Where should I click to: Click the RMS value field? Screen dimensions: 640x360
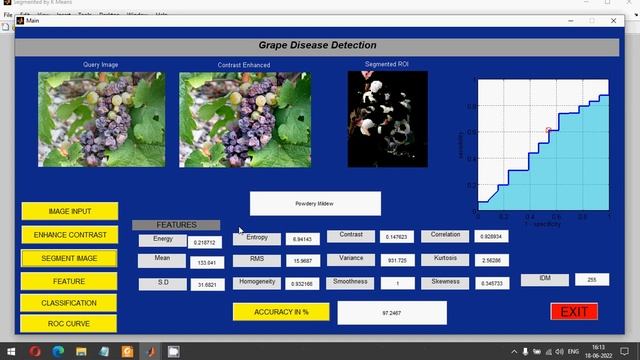pyautogui.click(x=303, y=261)
